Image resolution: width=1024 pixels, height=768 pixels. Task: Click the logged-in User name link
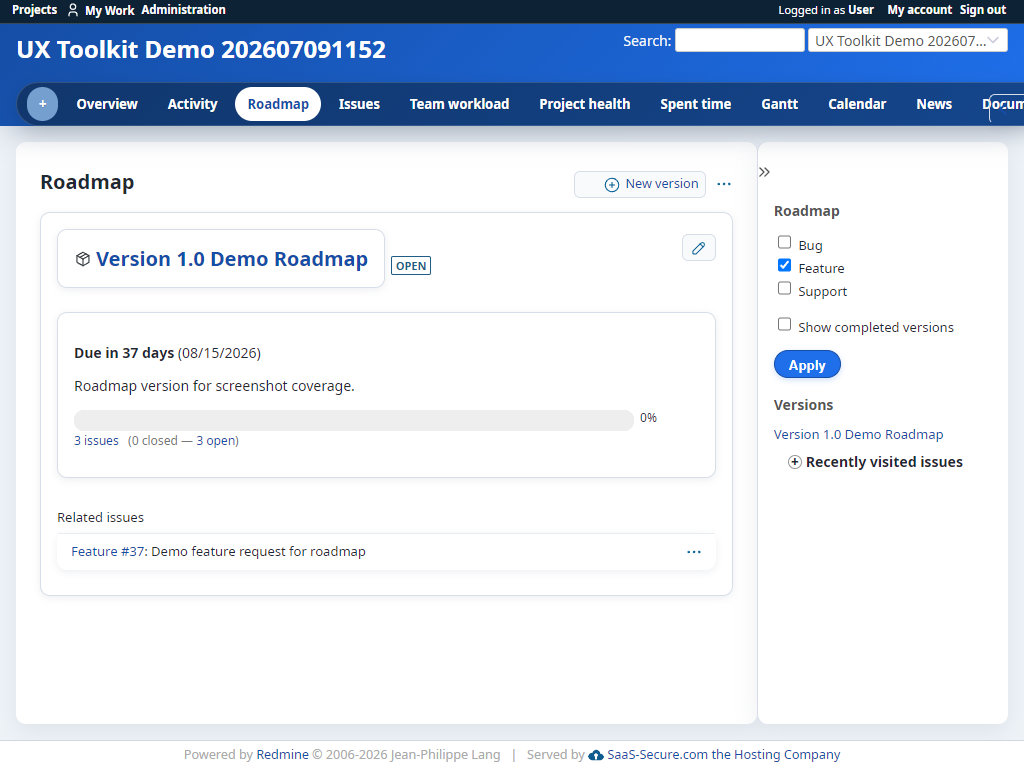861,10
